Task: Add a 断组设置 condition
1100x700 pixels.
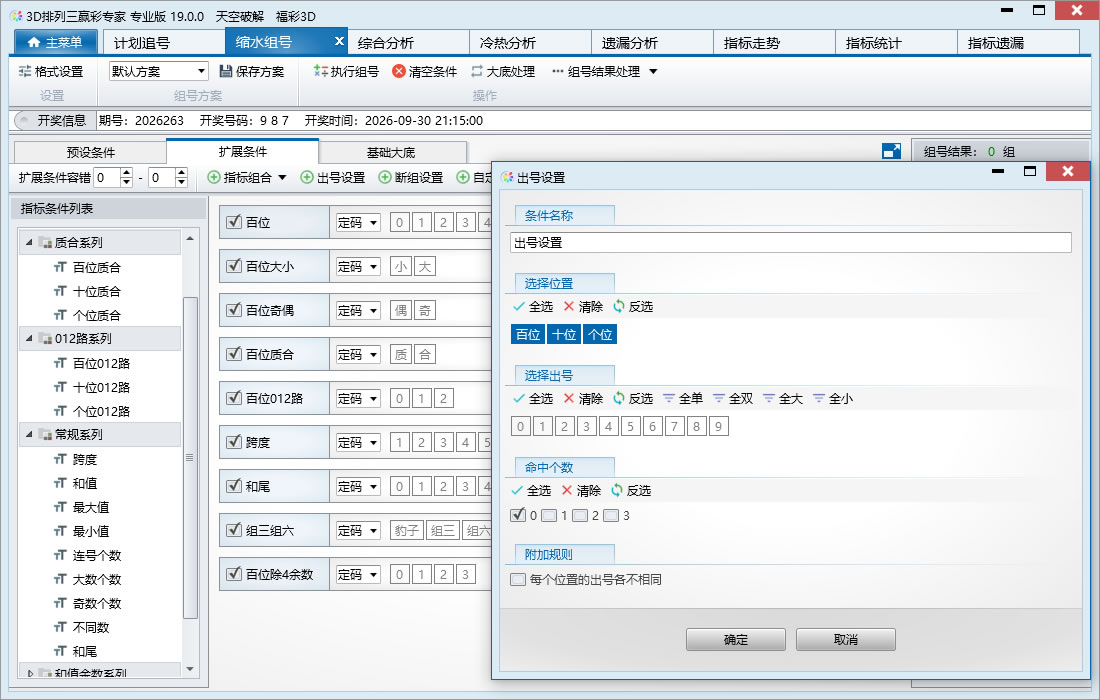Action: pyautogui.click(x=410, y=177)
